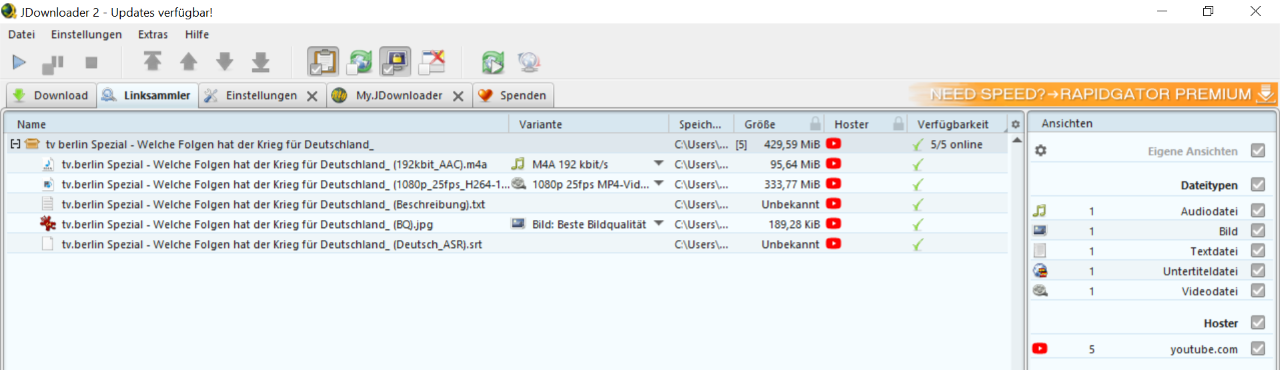This screenshot has height=370, width=1280.
Task: Switch to the Linksammler tab
Action: (146, 96)
